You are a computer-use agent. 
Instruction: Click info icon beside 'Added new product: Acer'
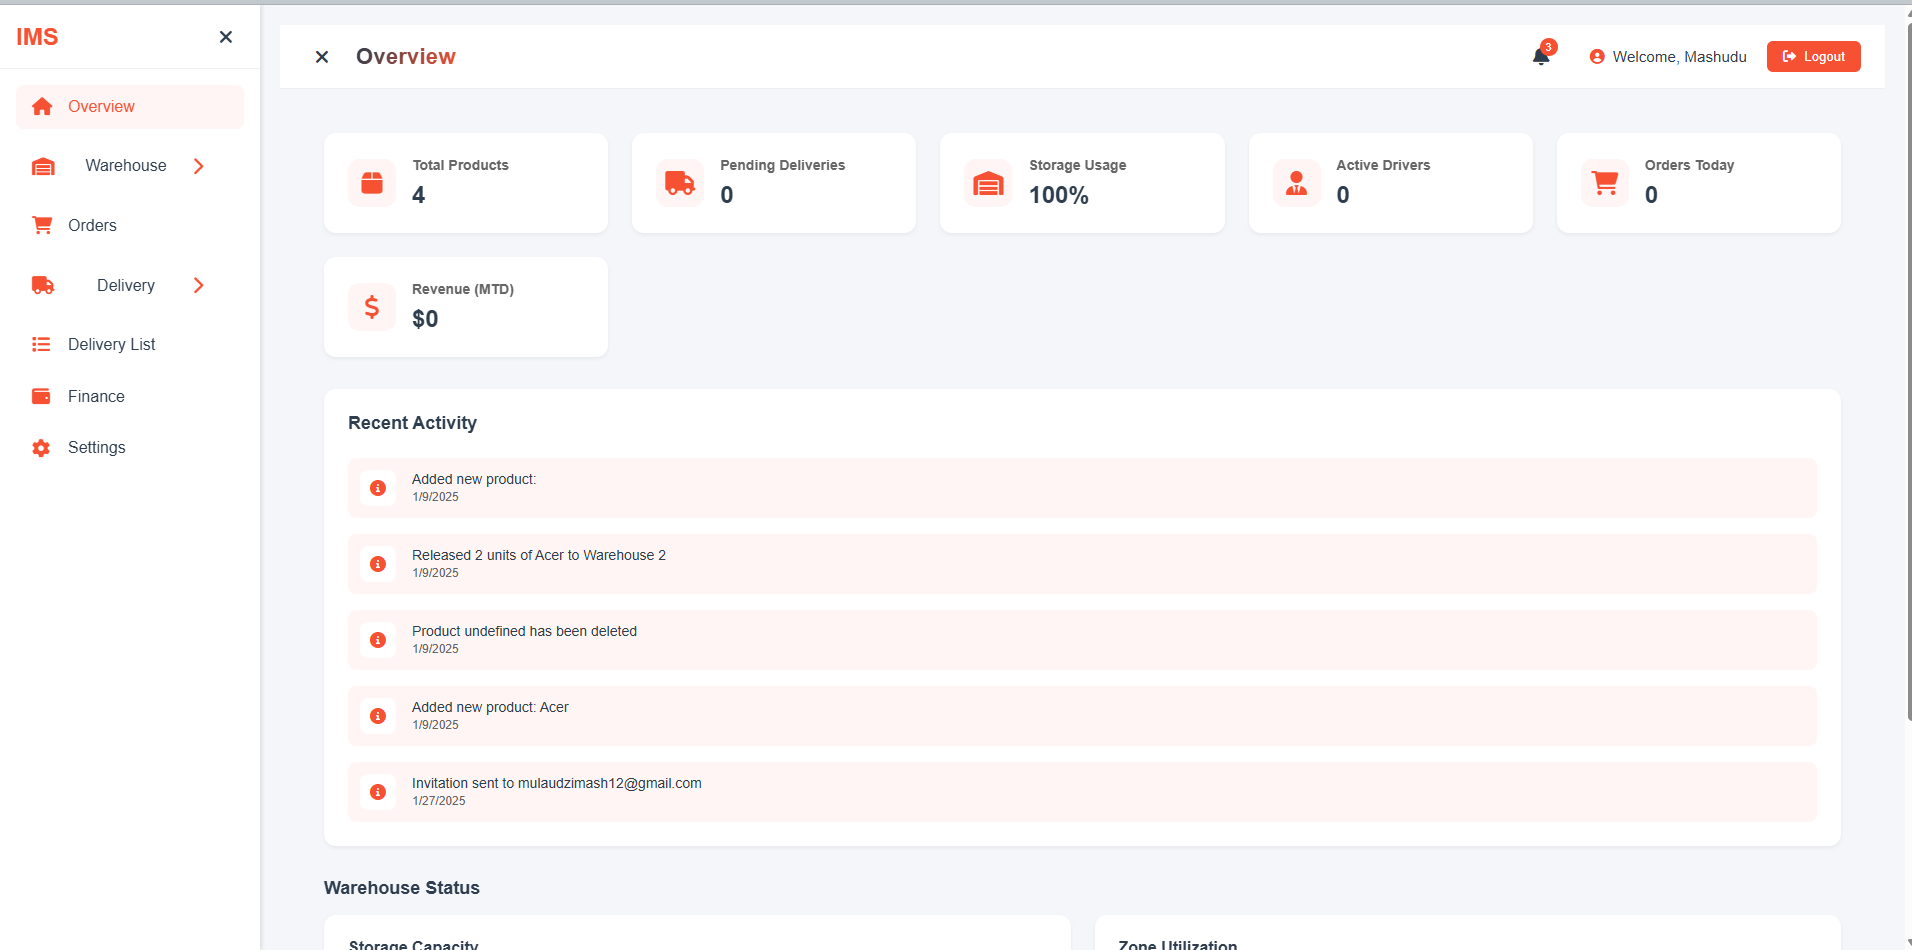tap(378, 716)
